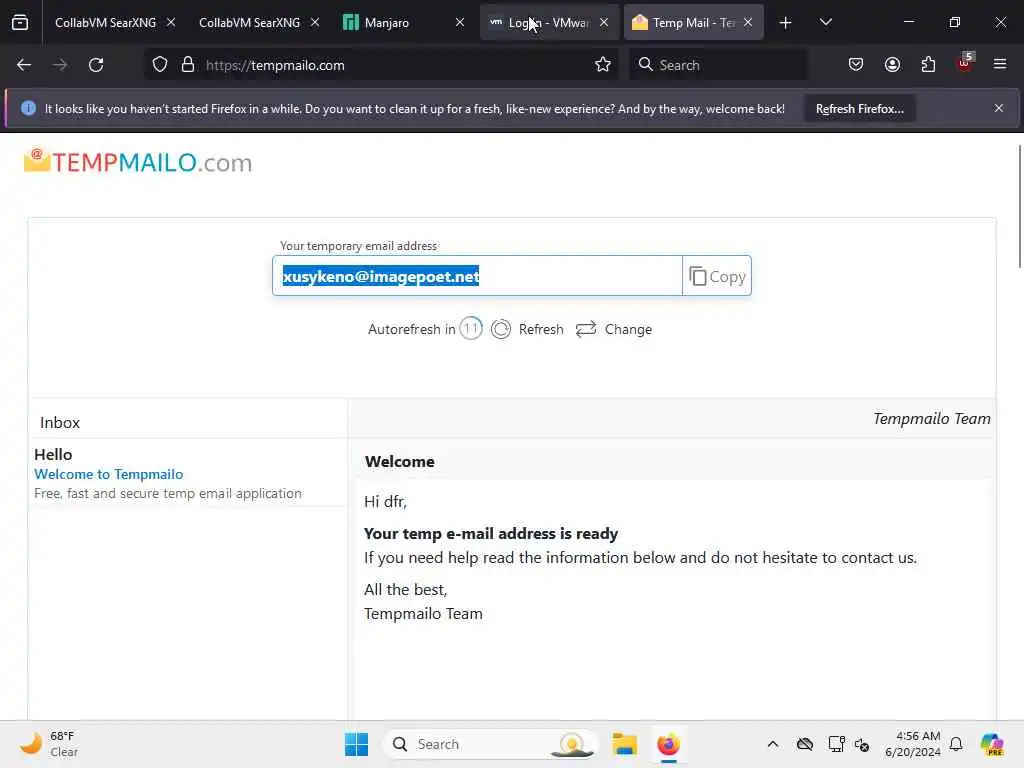The height and width of the screenshot is (768, 1024).
Task: Reload the current page
Action: pyautogui.click(x=96, y=65)
